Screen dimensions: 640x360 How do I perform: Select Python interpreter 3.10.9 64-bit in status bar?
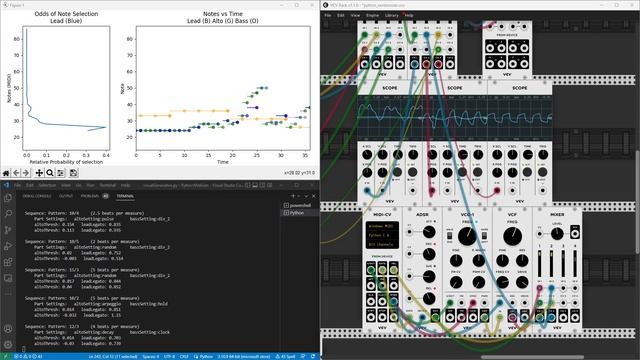pos(244,356)
